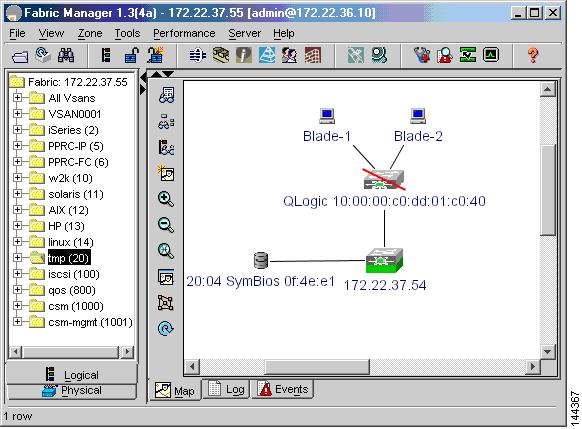Expand the tmp (20) tree node
Image resolution: width=582 pixels, height=429 pixels.
17,258
